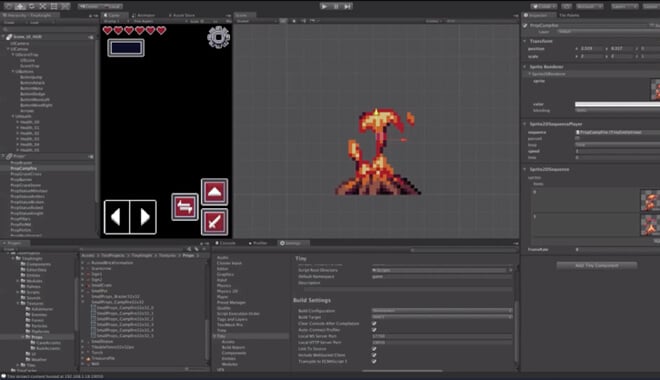Collapse the Transform component section

(525, 41)
